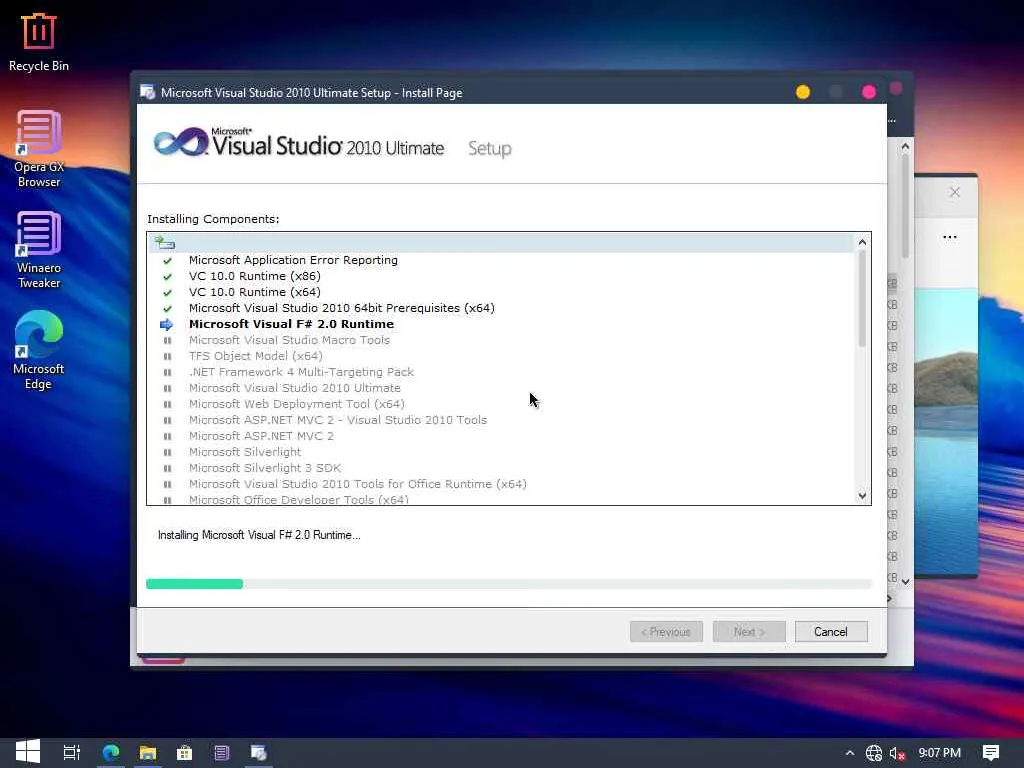Click the pink close dot in setup title bar
This screenshot has width=1024, height=768.
click(x=869, y=92)
